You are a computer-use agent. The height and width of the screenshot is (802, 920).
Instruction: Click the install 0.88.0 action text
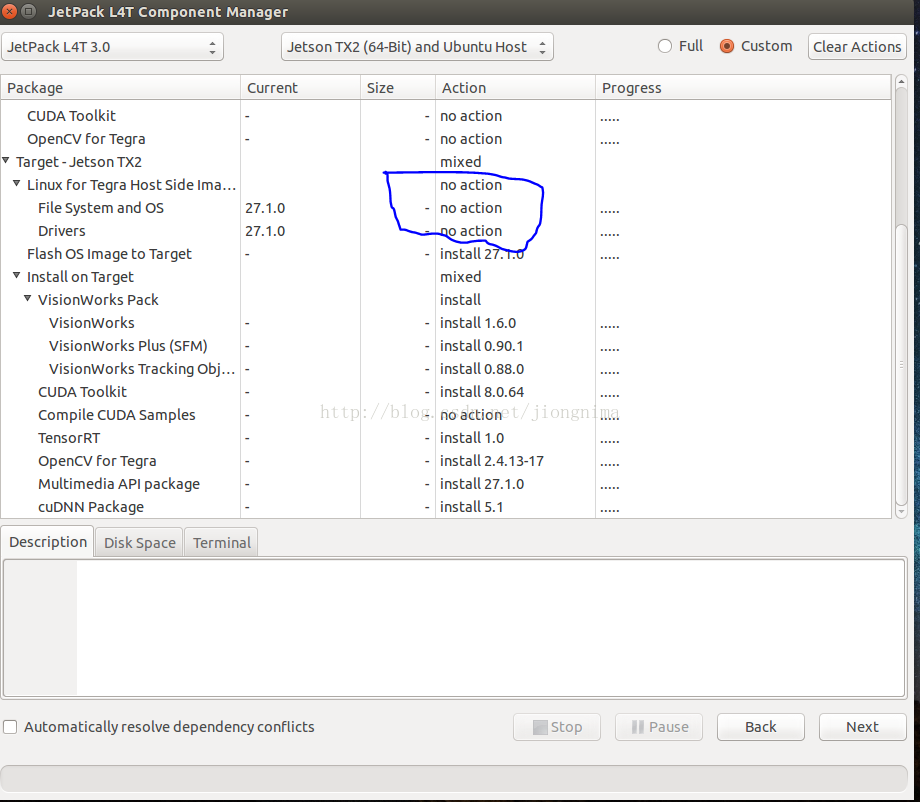(482, 368)
